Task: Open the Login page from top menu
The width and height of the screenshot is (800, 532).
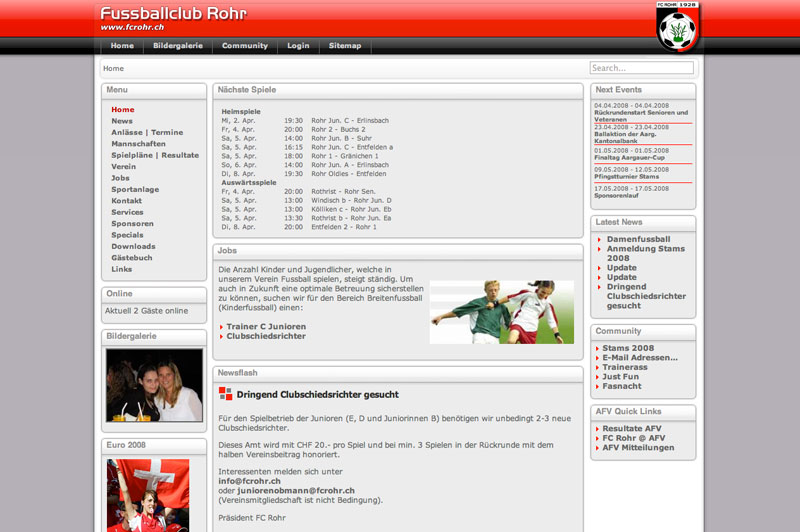Action: (298, 46)
